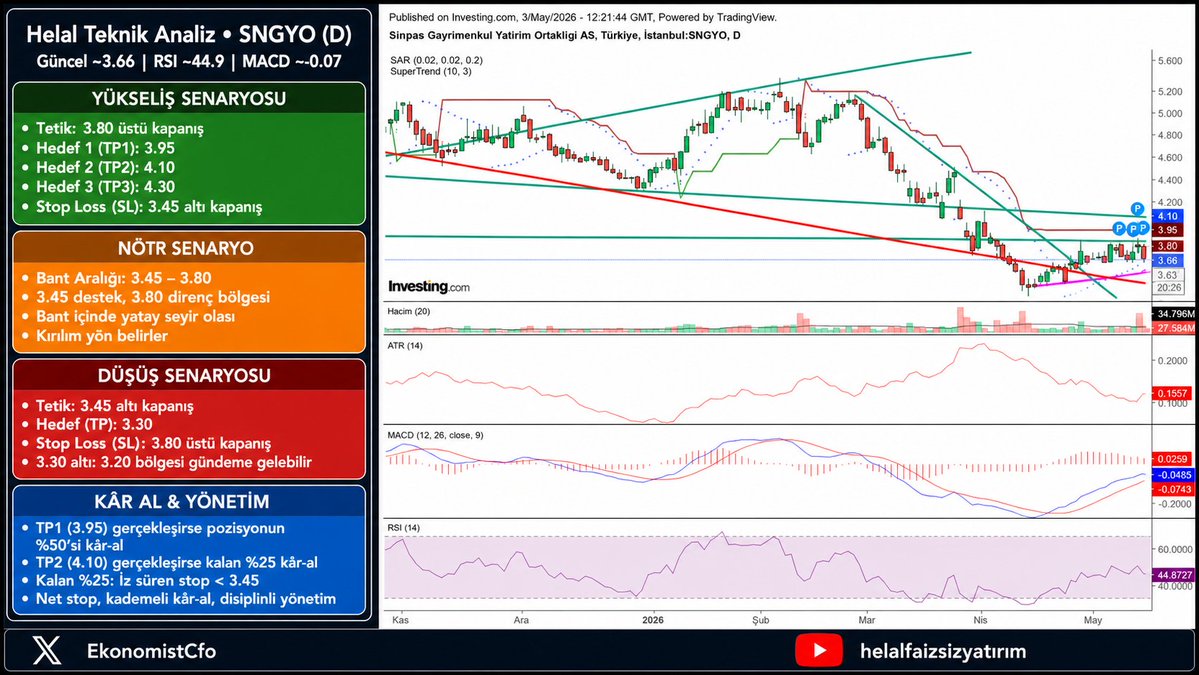1199x675 pixels.
Task: Click the 'Published on Investing.com' header line
Action: coord(583,17)
